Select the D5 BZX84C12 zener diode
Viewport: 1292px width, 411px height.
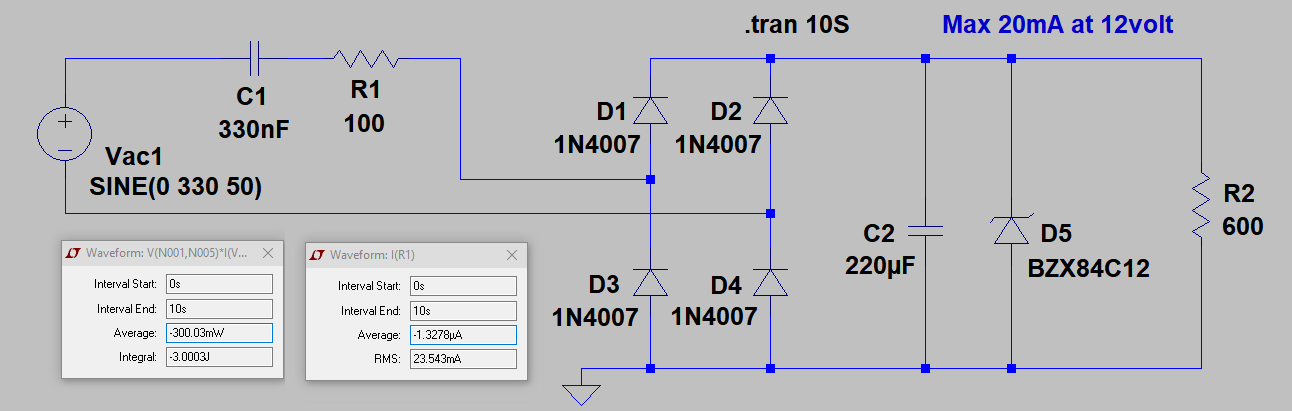1011,232
